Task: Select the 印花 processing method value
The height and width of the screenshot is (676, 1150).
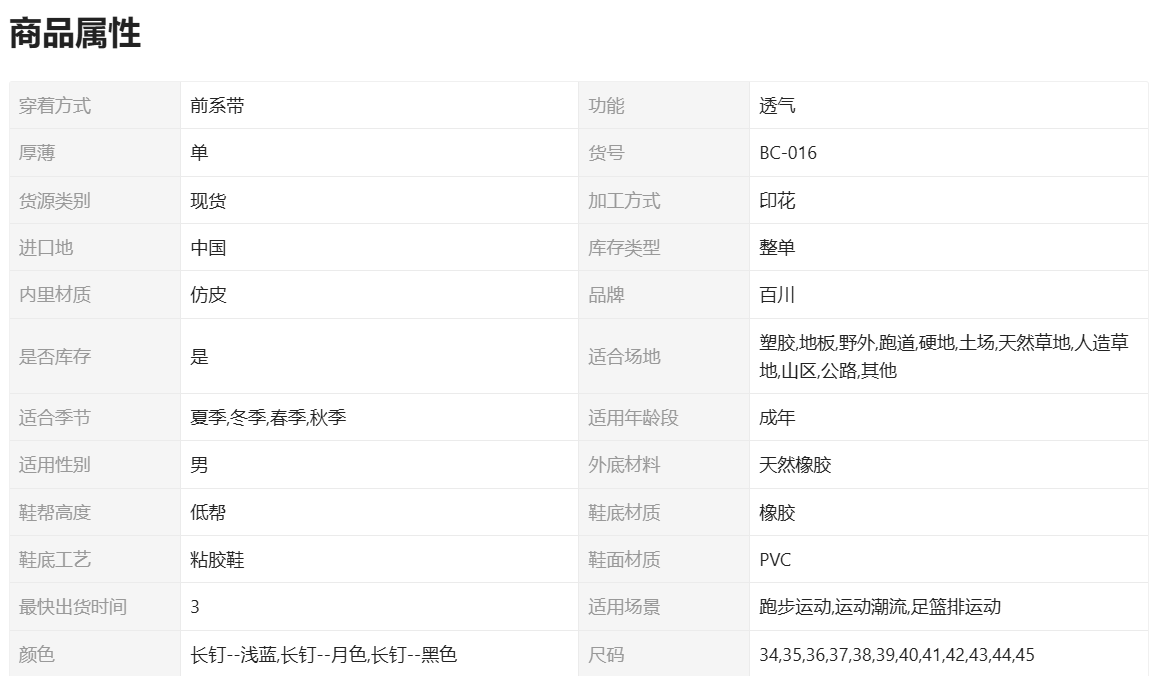Action: (777, 201)
